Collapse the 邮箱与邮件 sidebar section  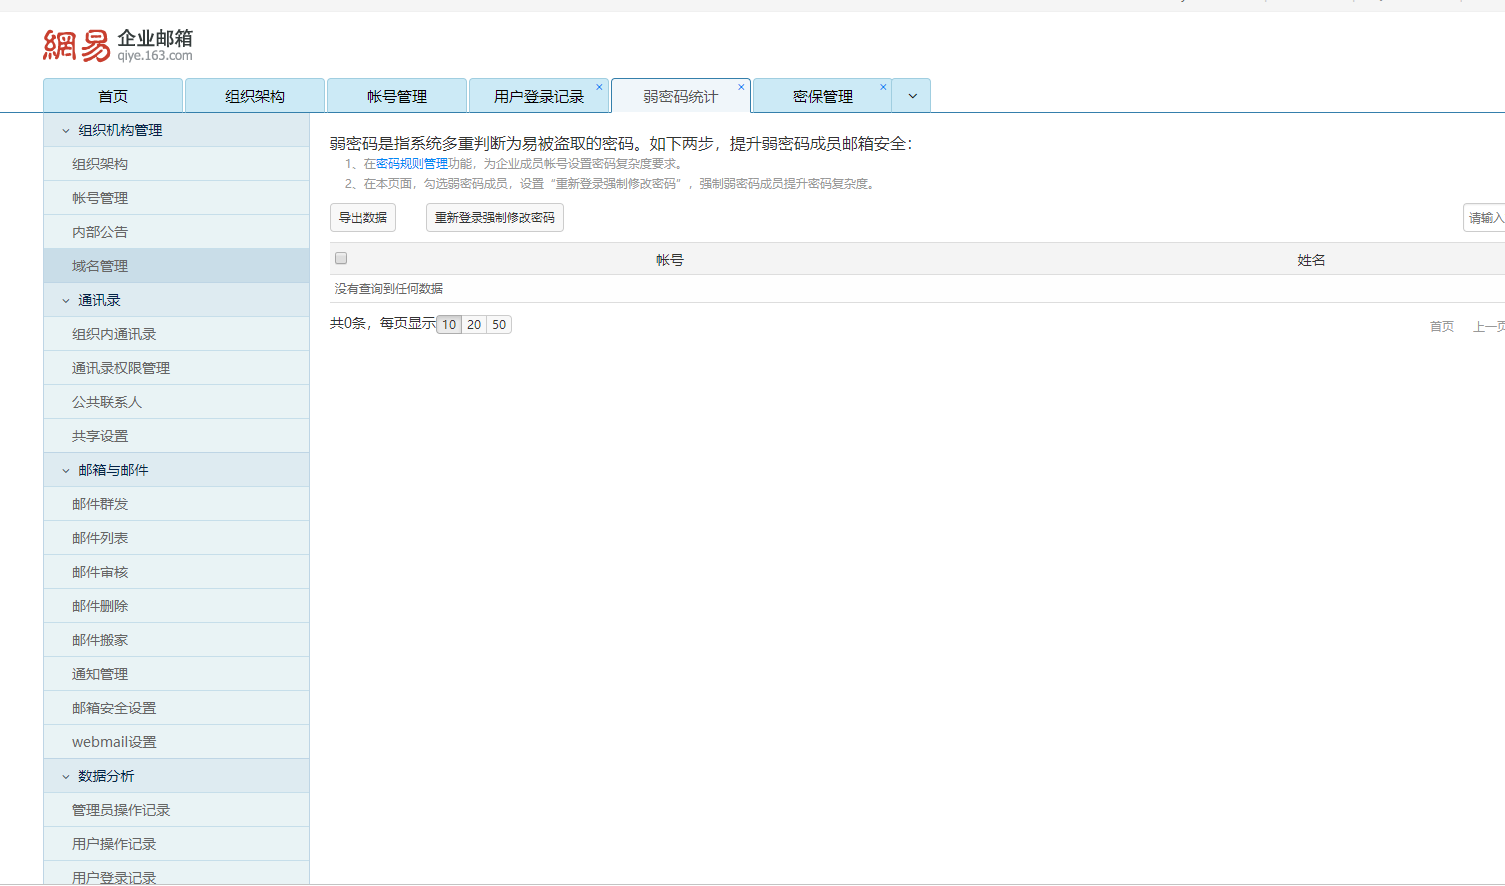(x=66, y=470)
